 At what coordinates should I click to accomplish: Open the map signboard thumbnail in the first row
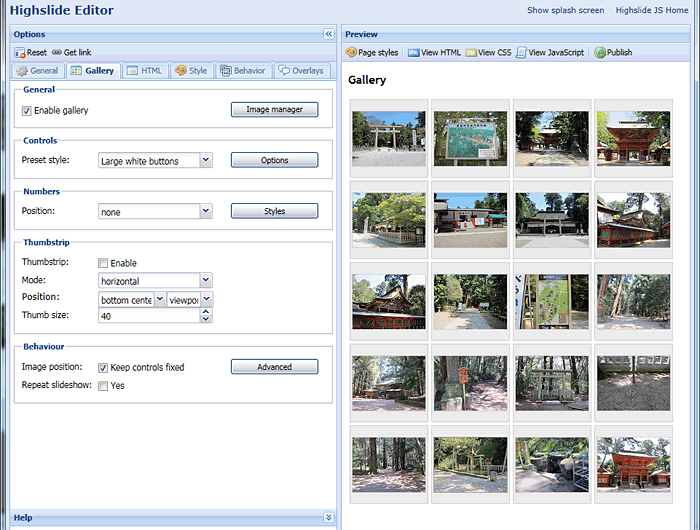click(471, 138)
